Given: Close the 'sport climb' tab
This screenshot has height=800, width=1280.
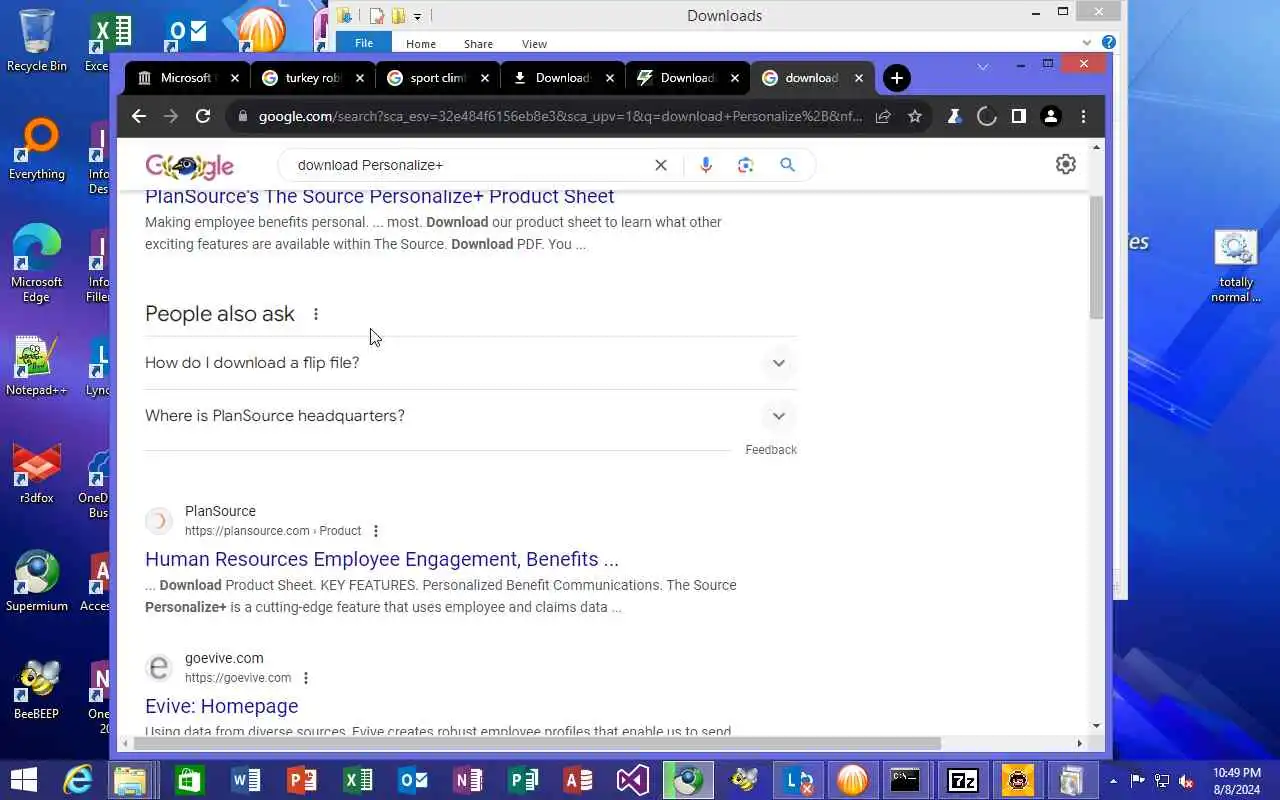Looking at the screenshot, I should (x=485, y=78).
